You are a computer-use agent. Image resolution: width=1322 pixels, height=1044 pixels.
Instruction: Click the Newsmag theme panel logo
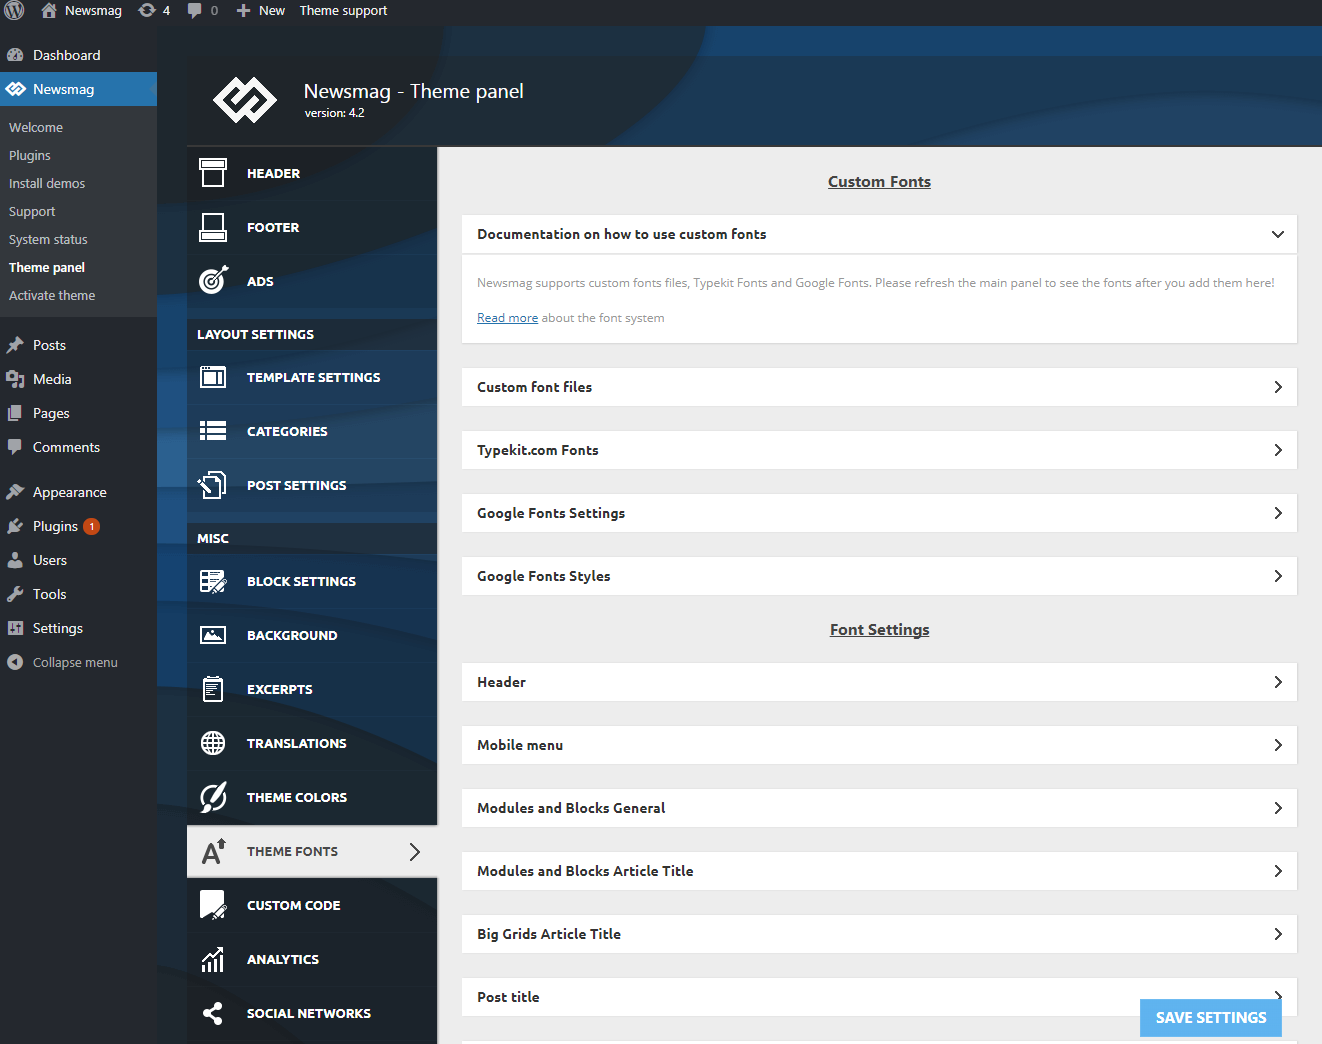click(x=245, y=100)
